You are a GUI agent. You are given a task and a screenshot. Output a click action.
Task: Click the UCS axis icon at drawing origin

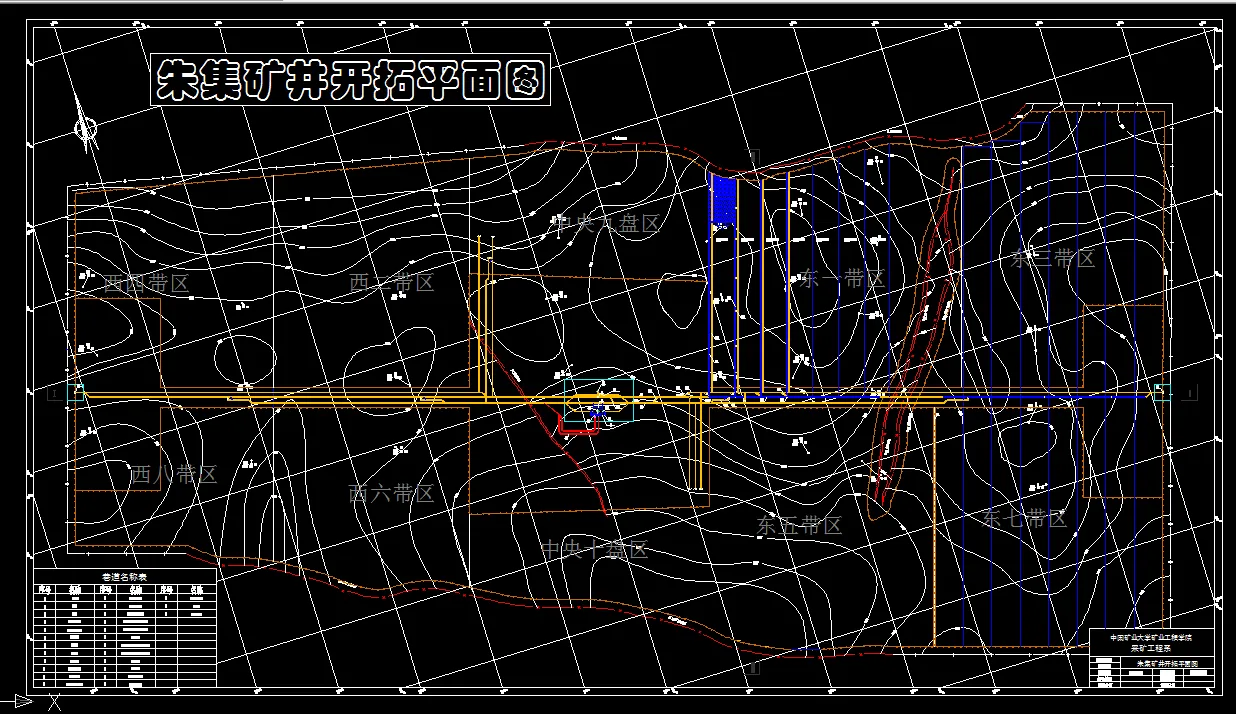point(30,702)
